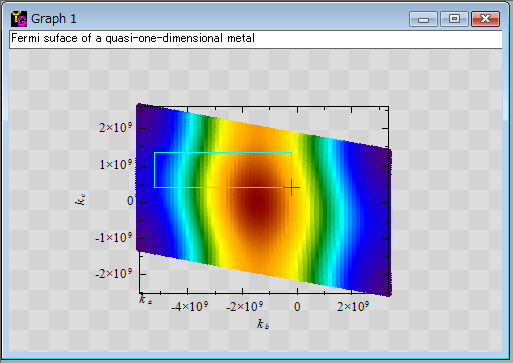513x363 pixels.
Task: Click the -1×10⁹ tick label on vertical axis
Action: pos(113,238)
